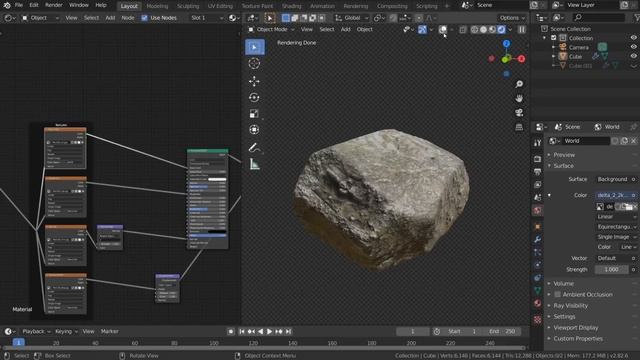Open the Render menu

[54, 5]
